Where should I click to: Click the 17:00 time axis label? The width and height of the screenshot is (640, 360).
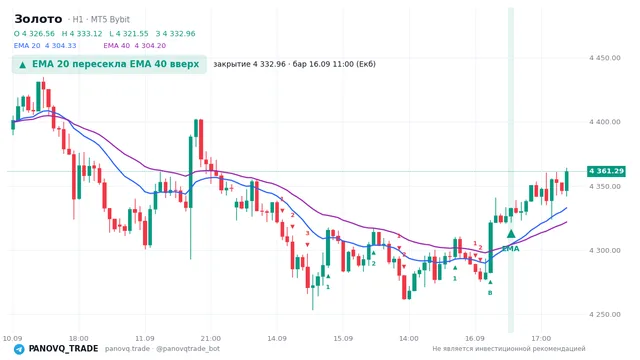click(541, 338)
